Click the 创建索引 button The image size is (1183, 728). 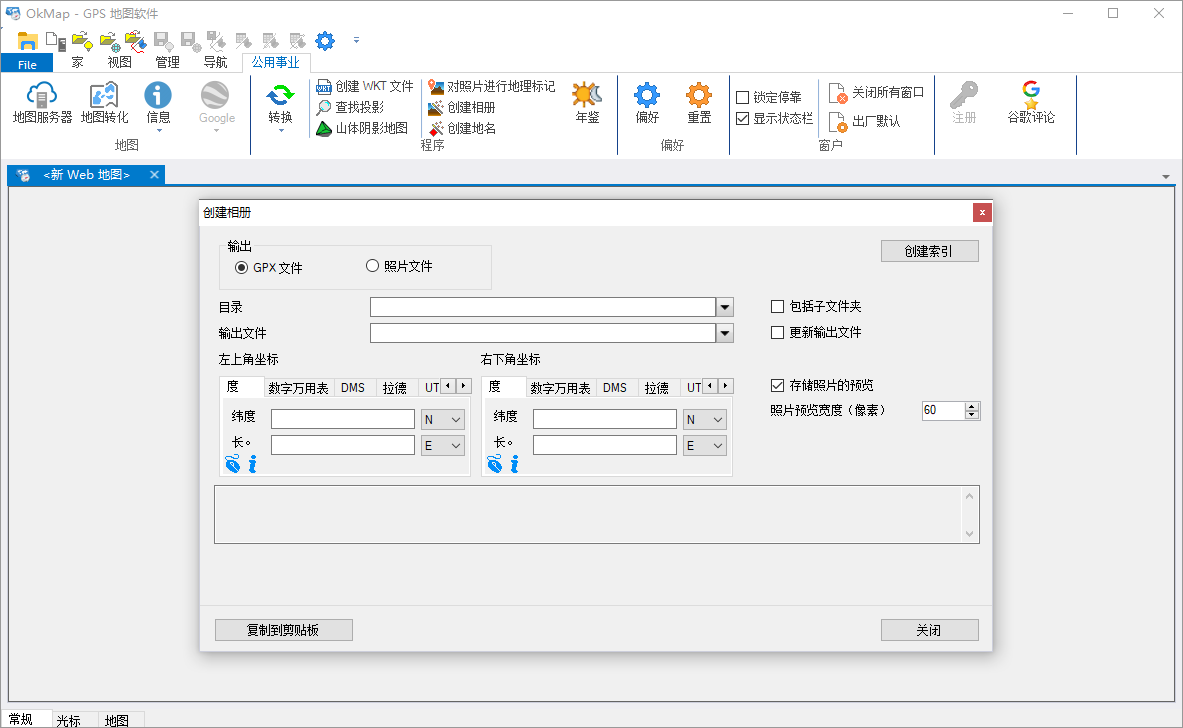tap(929, 250)
